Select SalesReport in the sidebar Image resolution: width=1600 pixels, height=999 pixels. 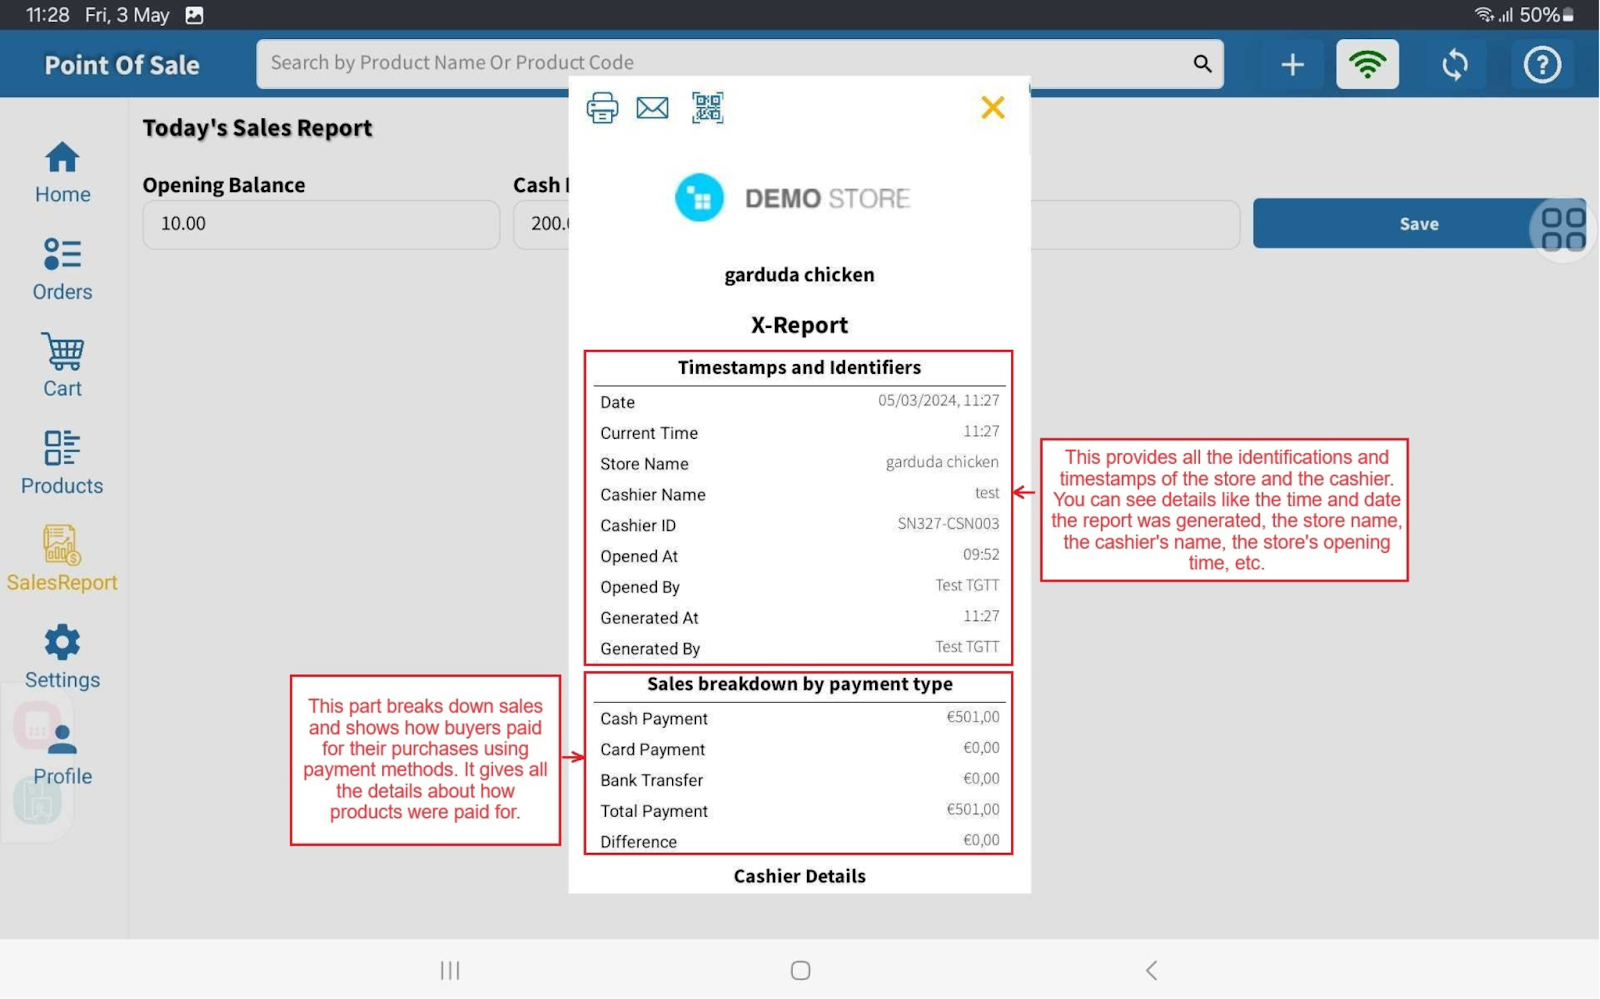coord(62,560)
